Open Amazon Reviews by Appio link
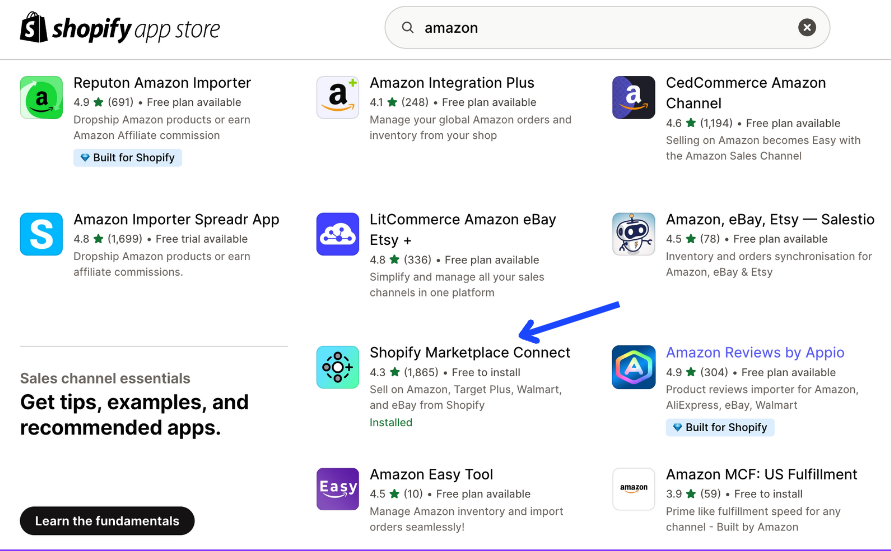The width and height of the screenshot is (891, 551). [755, 353]
